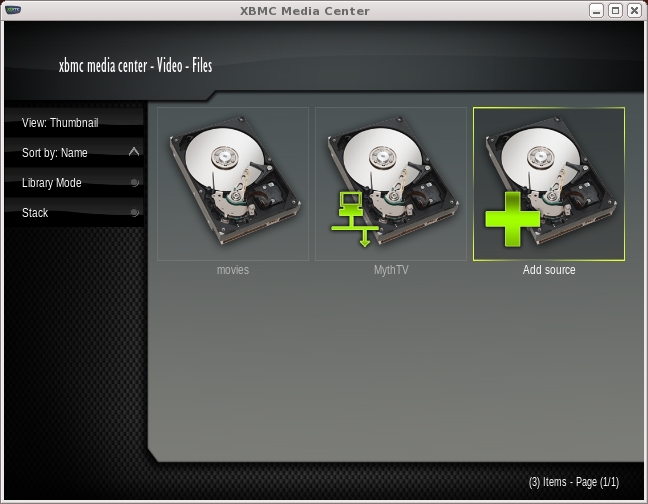648x504 pixels.
Task: Close the XBMC Media Center window
Action: click(634, 11)
